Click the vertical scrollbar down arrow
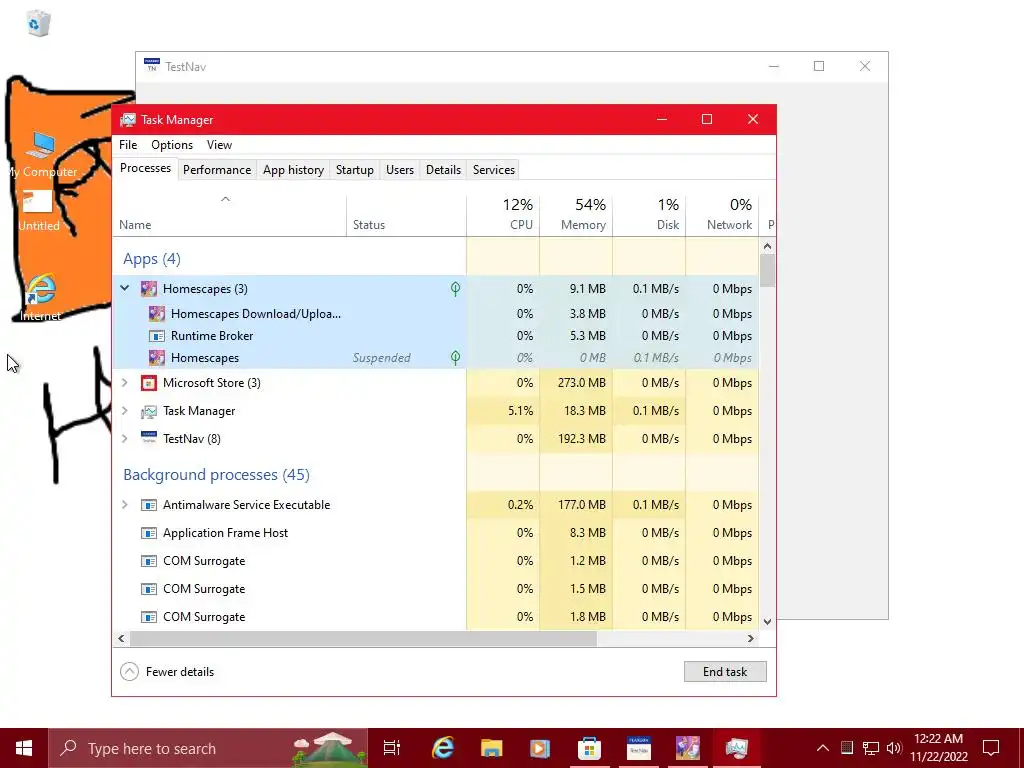 (767, 622)
